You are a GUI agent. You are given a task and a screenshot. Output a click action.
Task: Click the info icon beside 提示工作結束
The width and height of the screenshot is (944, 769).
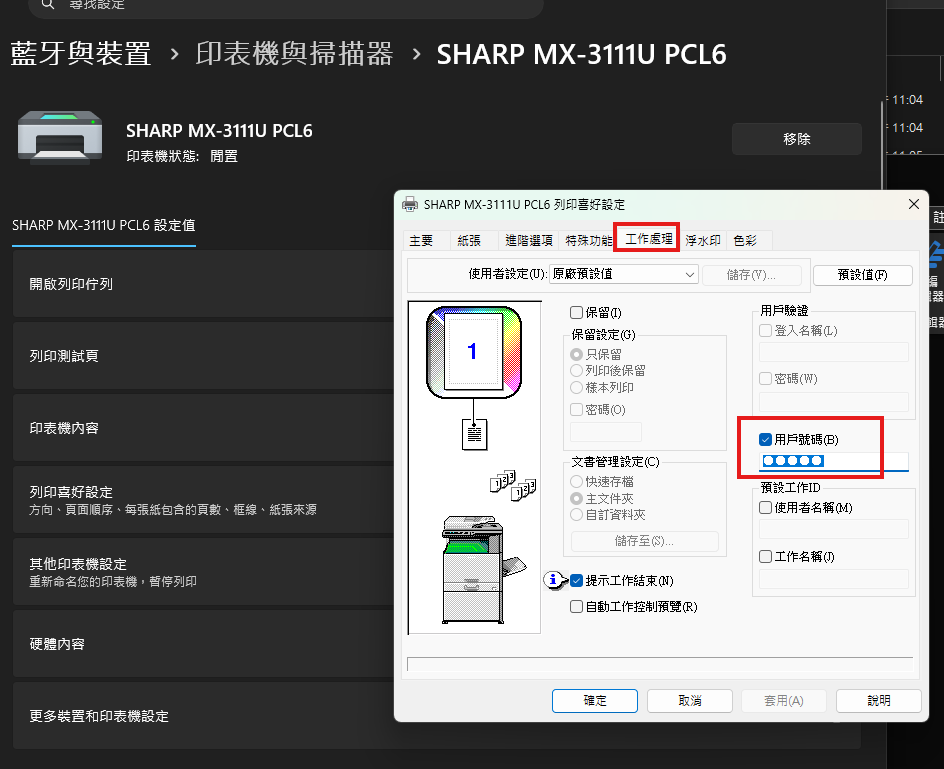coord(553,580)
